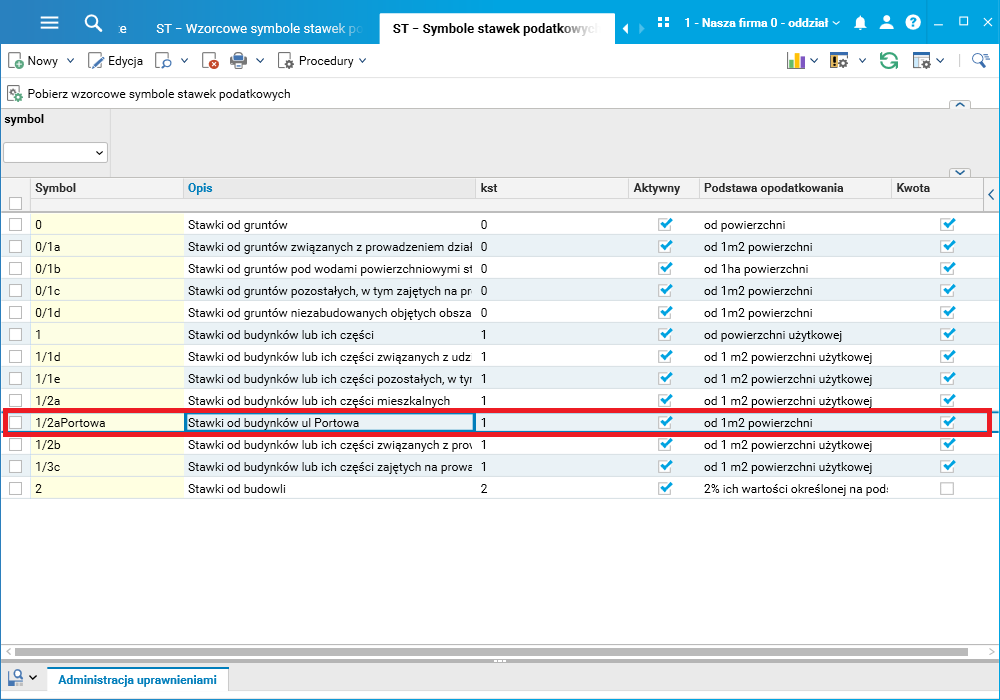Click Pobierz wzorcowe symbole stawek podatkowych
The image size is (1000, 700).
149,94
